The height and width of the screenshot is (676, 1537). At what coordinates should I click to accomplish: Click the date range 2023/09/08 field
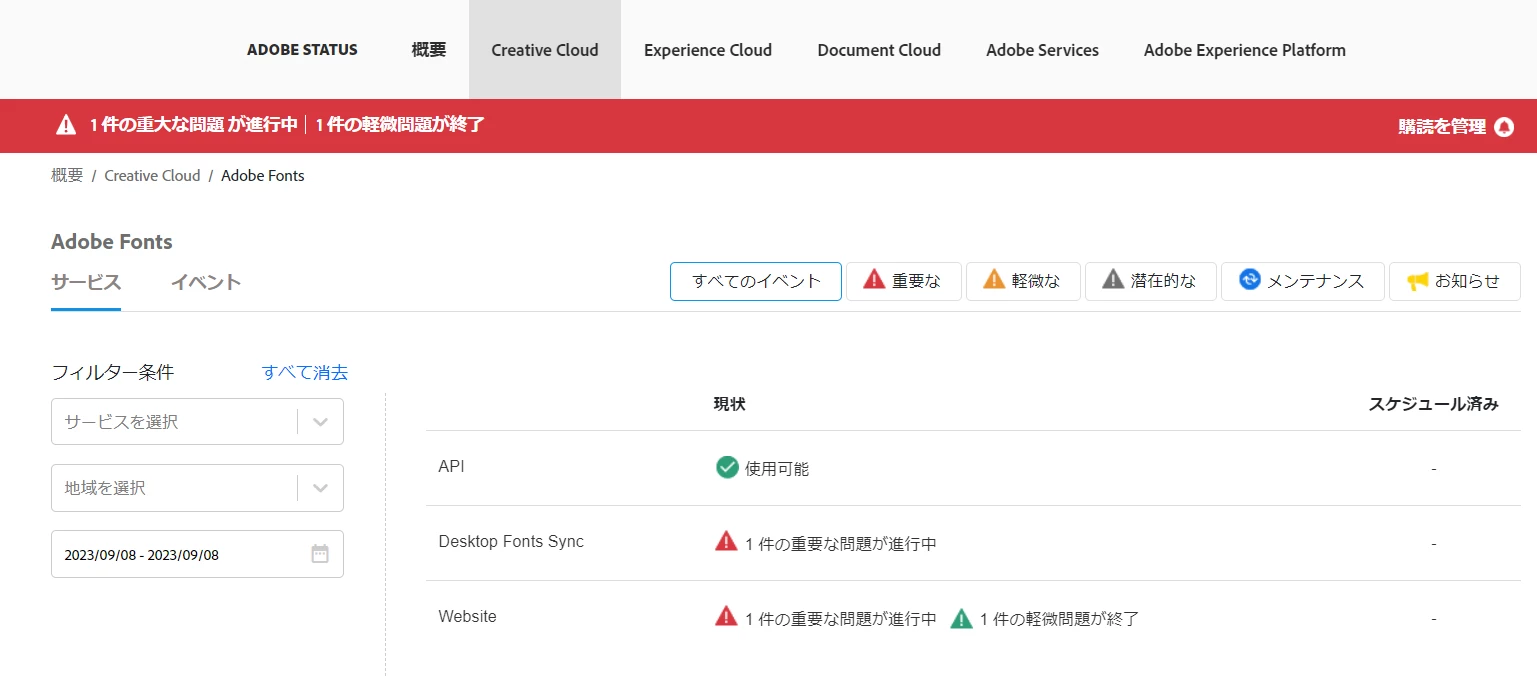click(197, 554)
